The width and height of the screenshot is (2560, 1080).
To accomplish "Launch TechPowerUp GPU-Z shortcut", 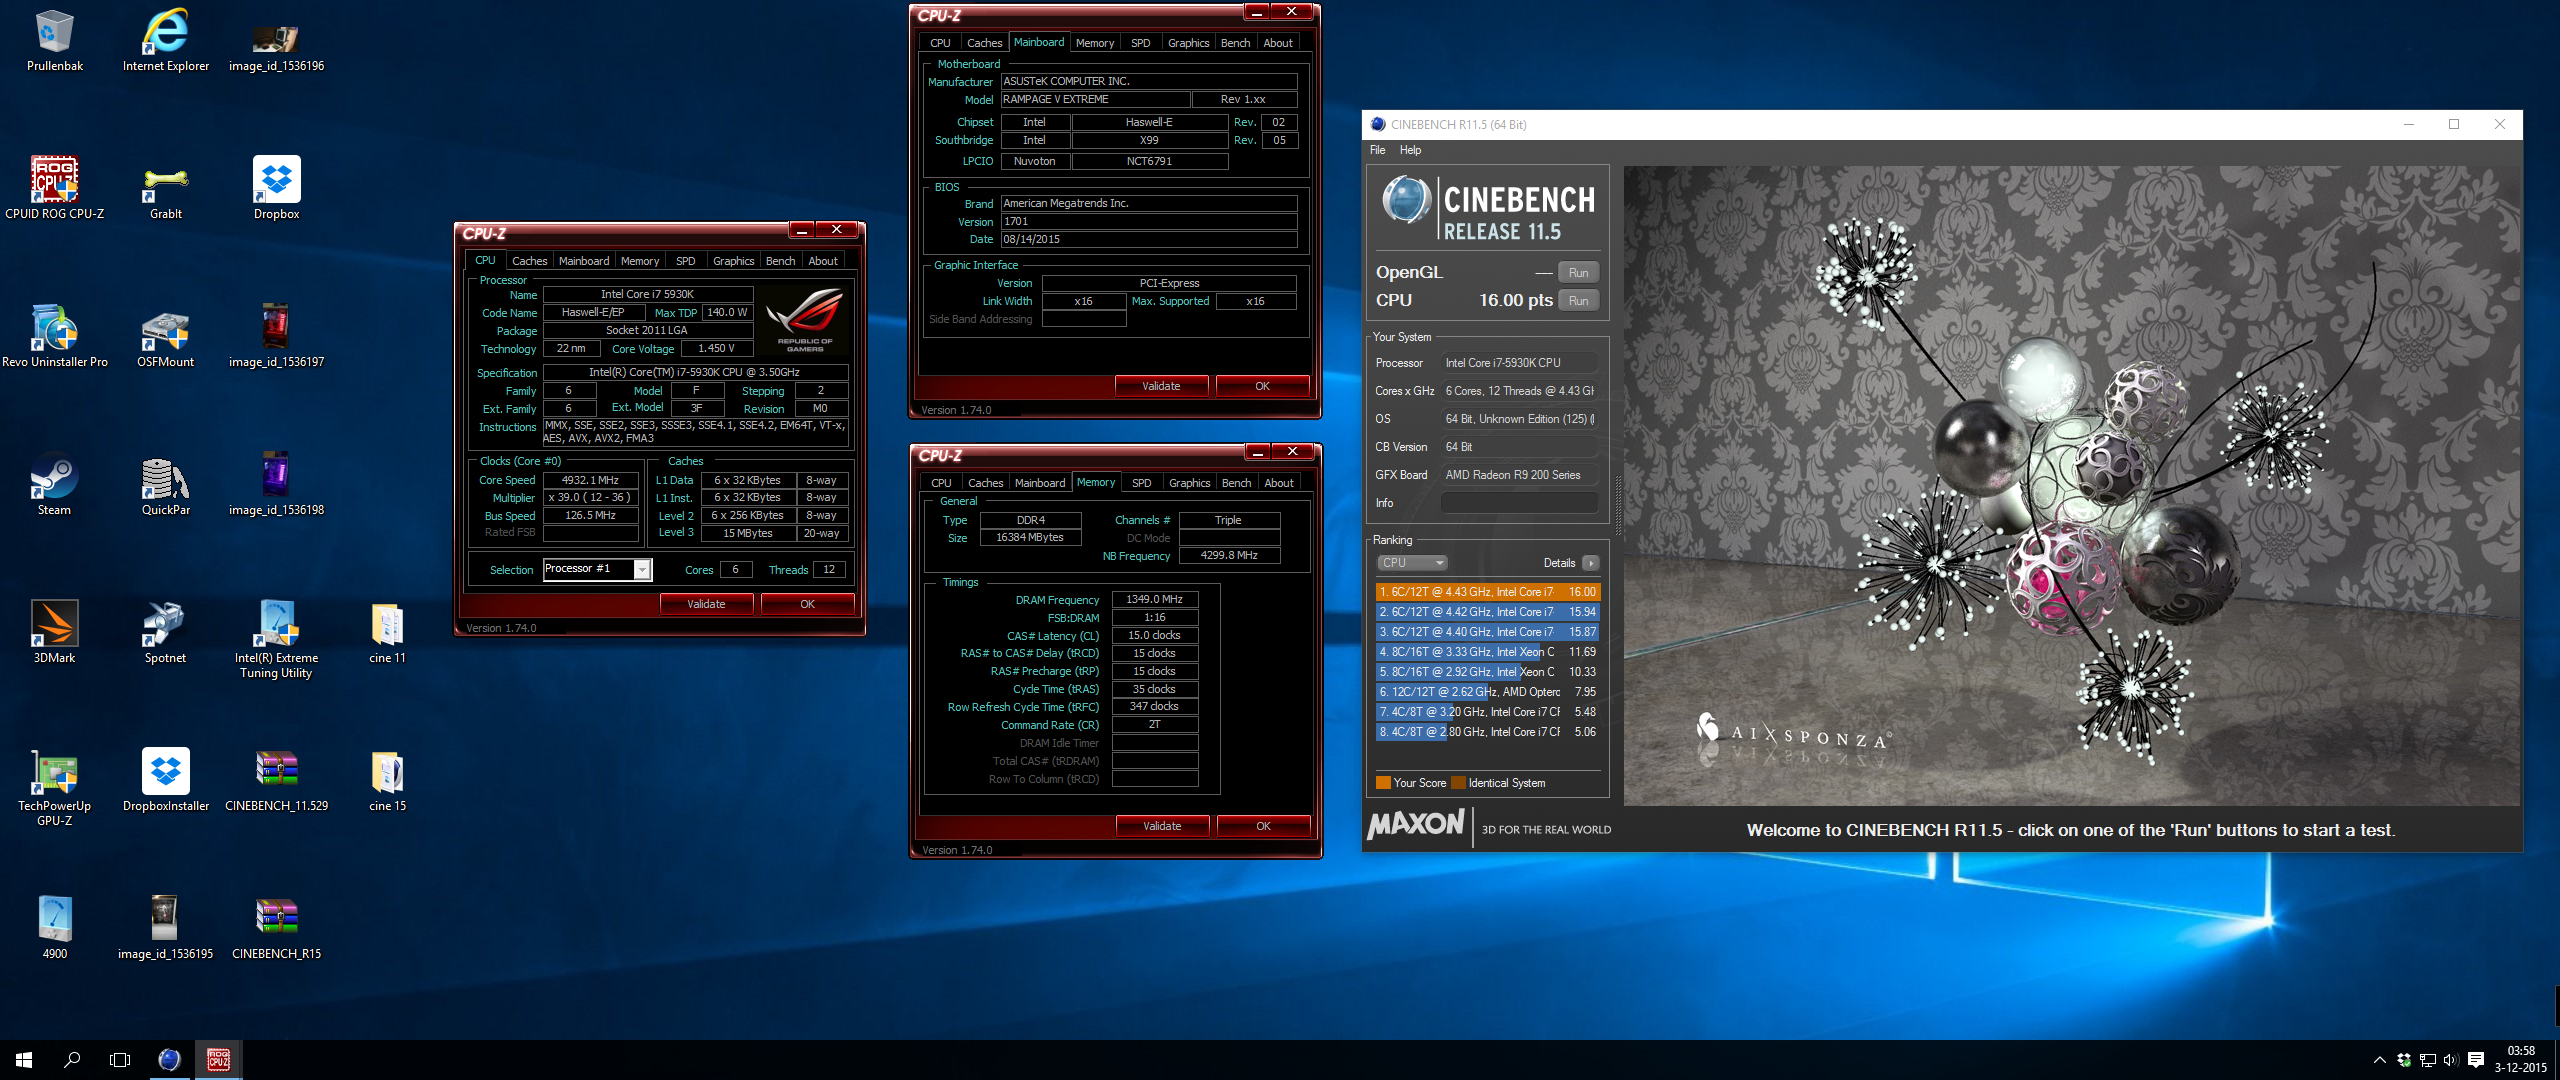I will [x=54, y=788].
